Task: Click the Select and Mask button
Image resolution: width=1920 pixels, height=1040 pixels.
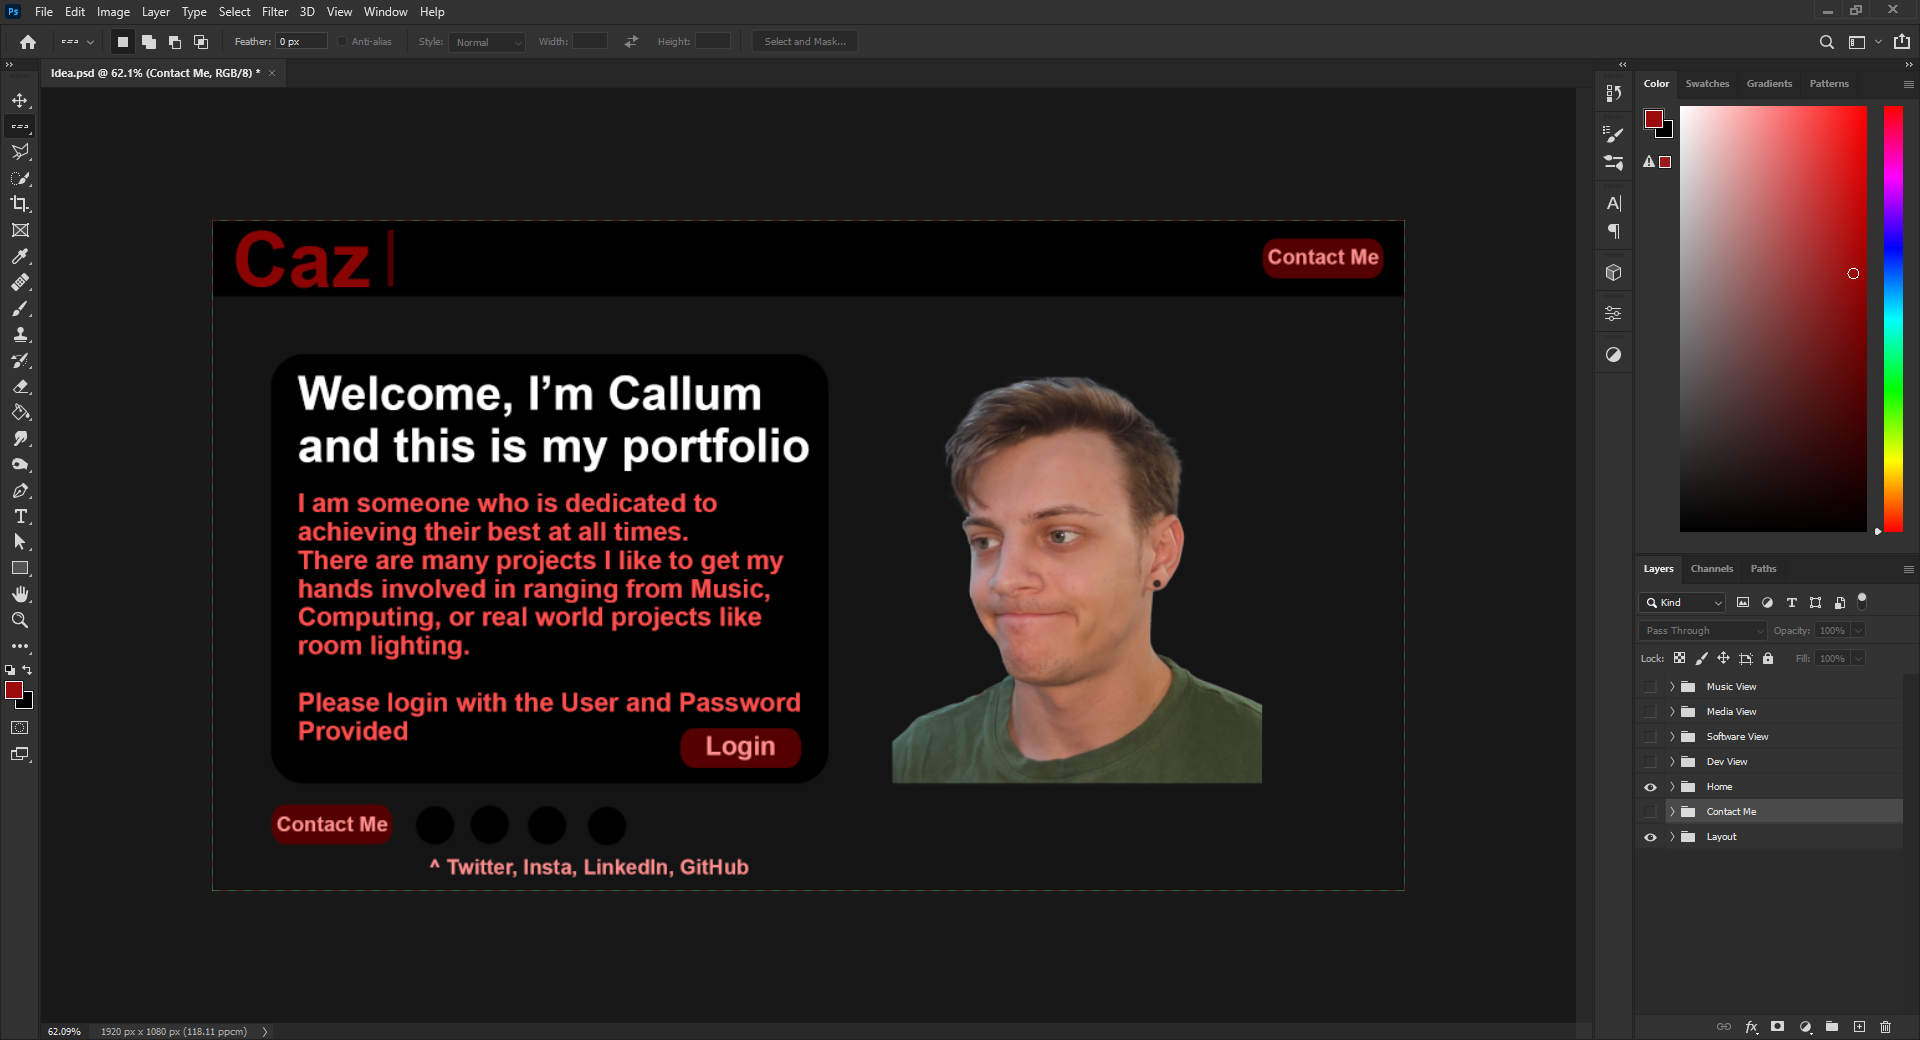Action: tap(803, 41)
